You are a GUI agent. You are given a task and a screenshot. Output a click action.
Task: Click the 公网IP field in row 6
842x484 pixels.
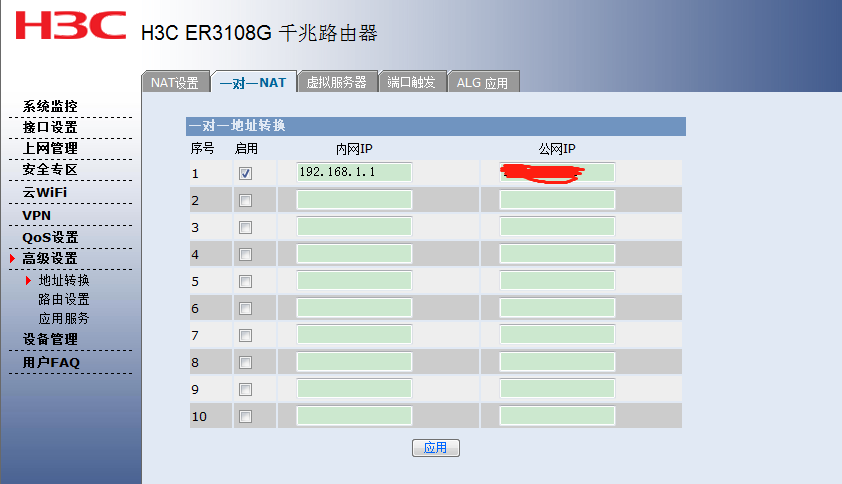tap(557, 307)
